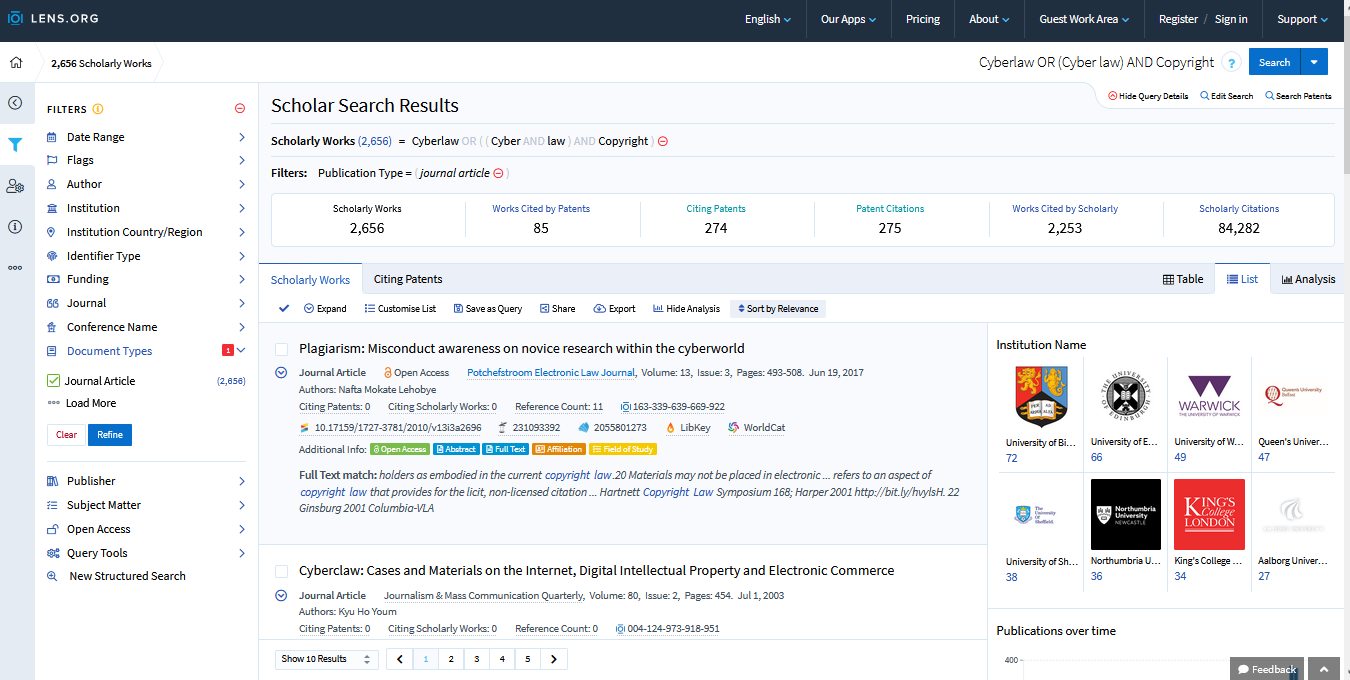Collapse sidebar with the back arrow icon
The image size is (1350, 680).
(15, 102)
